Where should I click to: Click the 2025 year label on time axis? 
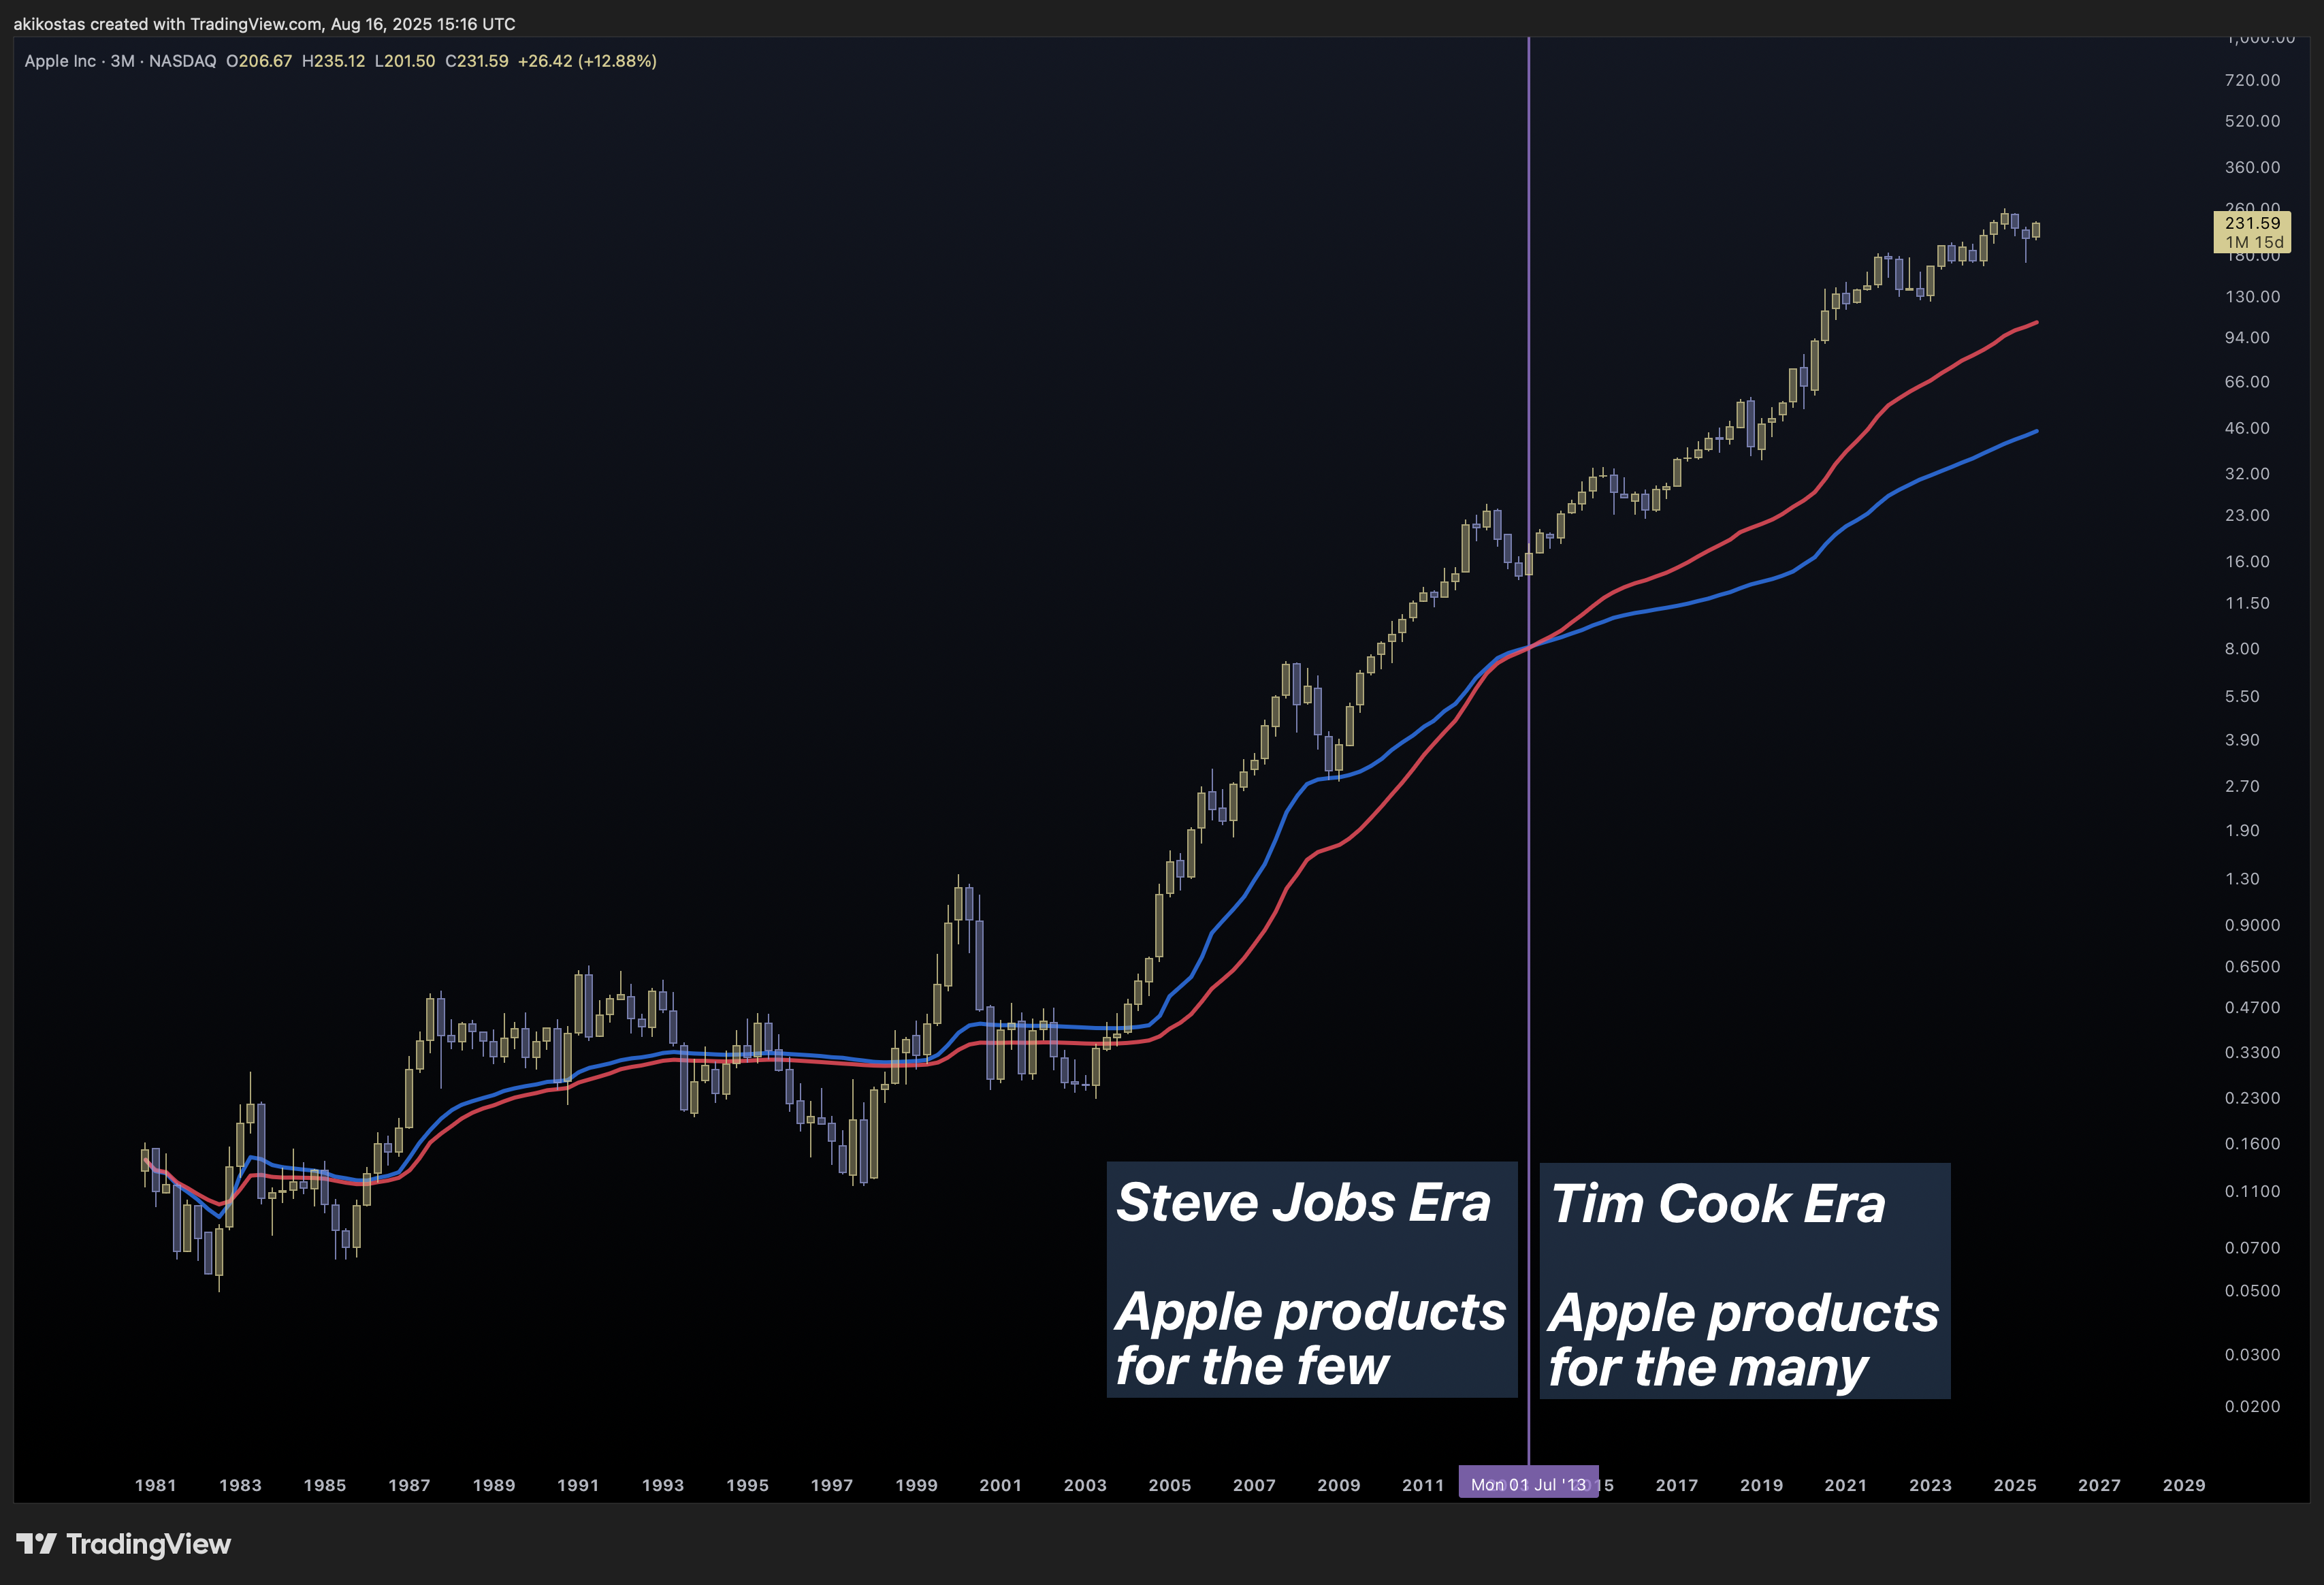coord(2015,1486)
